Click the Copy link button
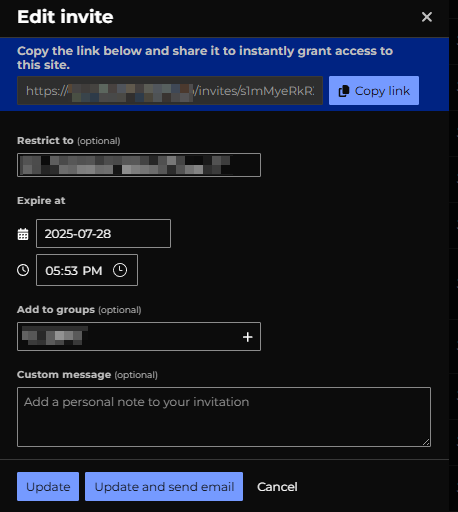458x512 pixels. tap(374, 91)
